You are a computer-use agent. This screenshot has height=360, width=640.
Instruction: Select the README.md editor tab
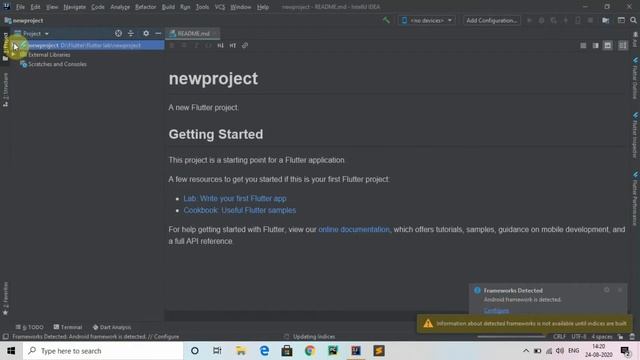click(192, 33)
